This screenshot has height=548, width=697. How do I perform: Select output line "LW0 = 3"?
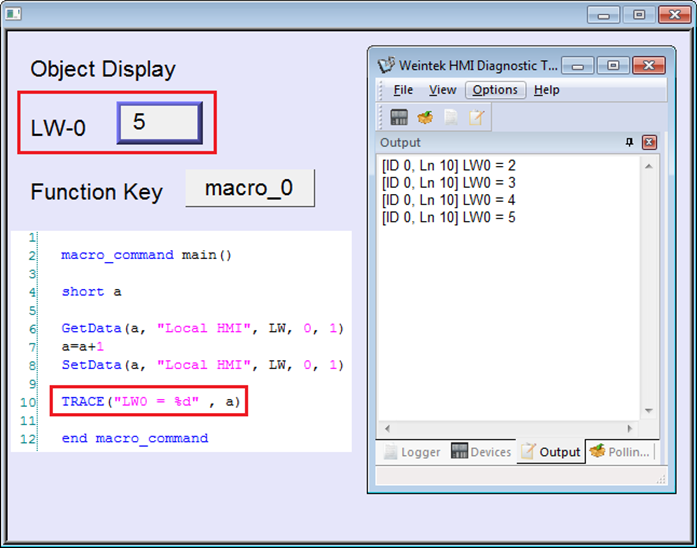(x=449, y=183)
